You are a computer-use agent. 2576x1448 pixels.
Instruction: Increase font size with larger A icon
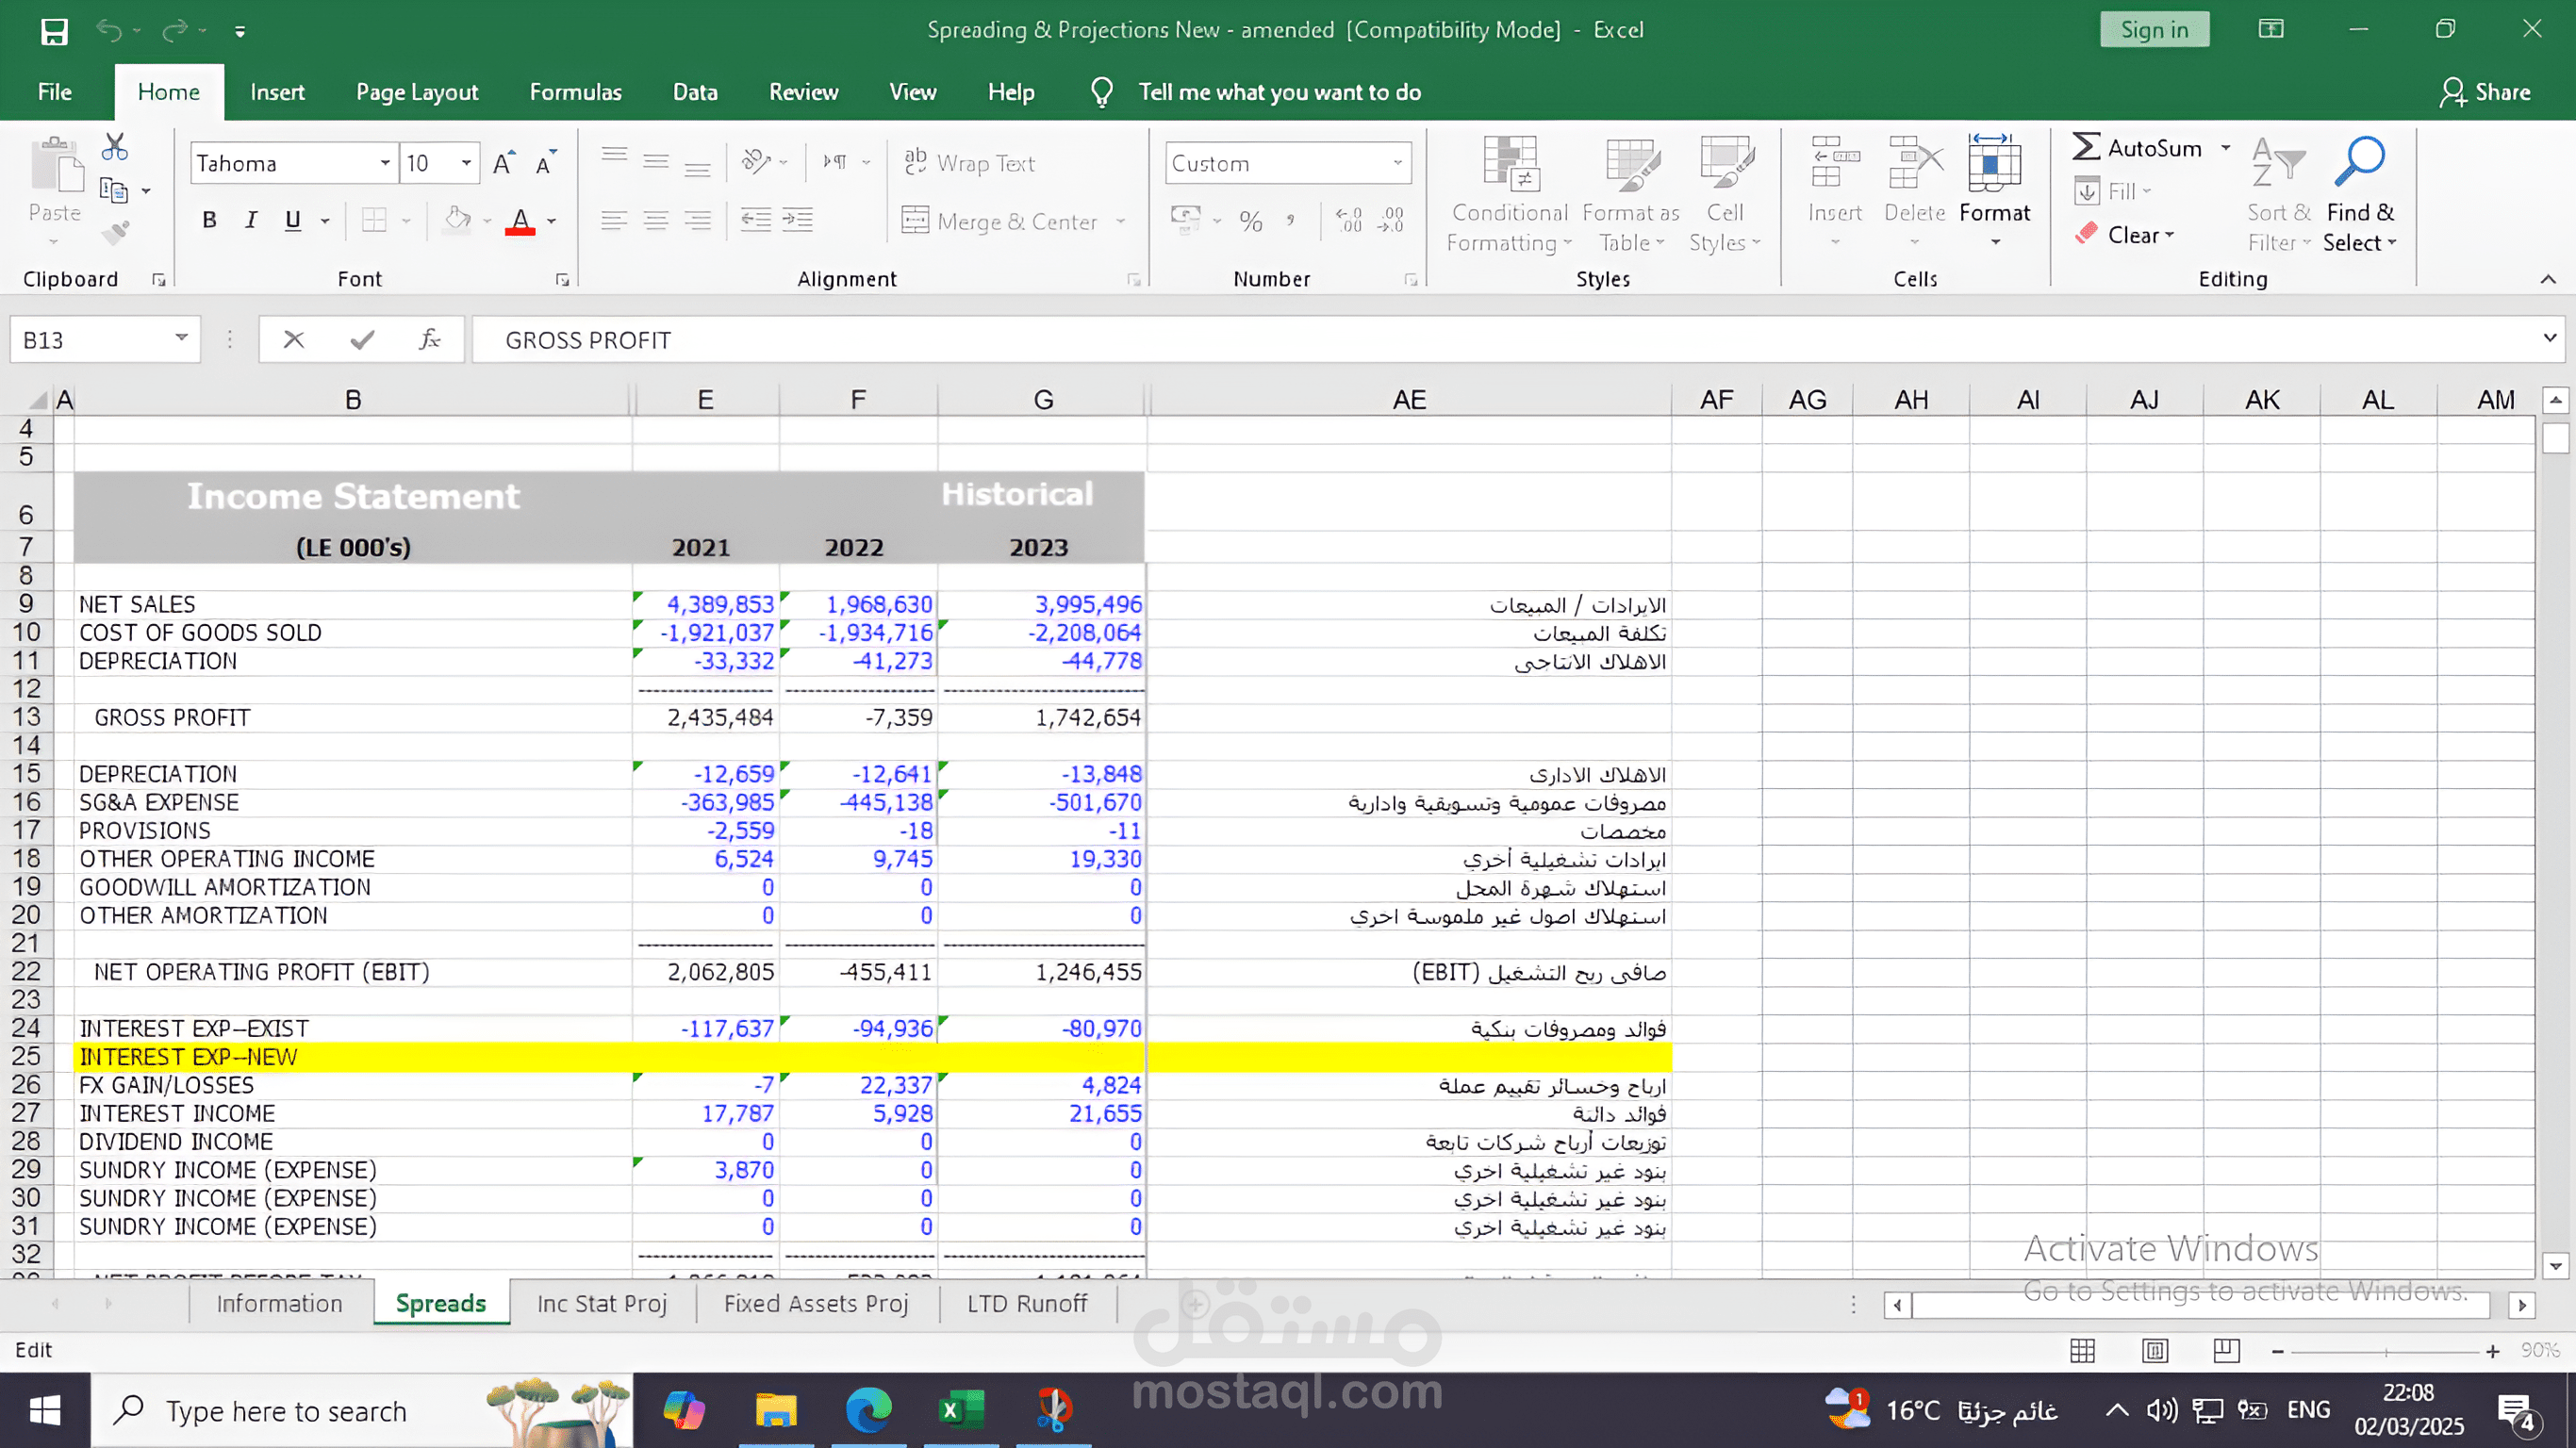(503, 163)
